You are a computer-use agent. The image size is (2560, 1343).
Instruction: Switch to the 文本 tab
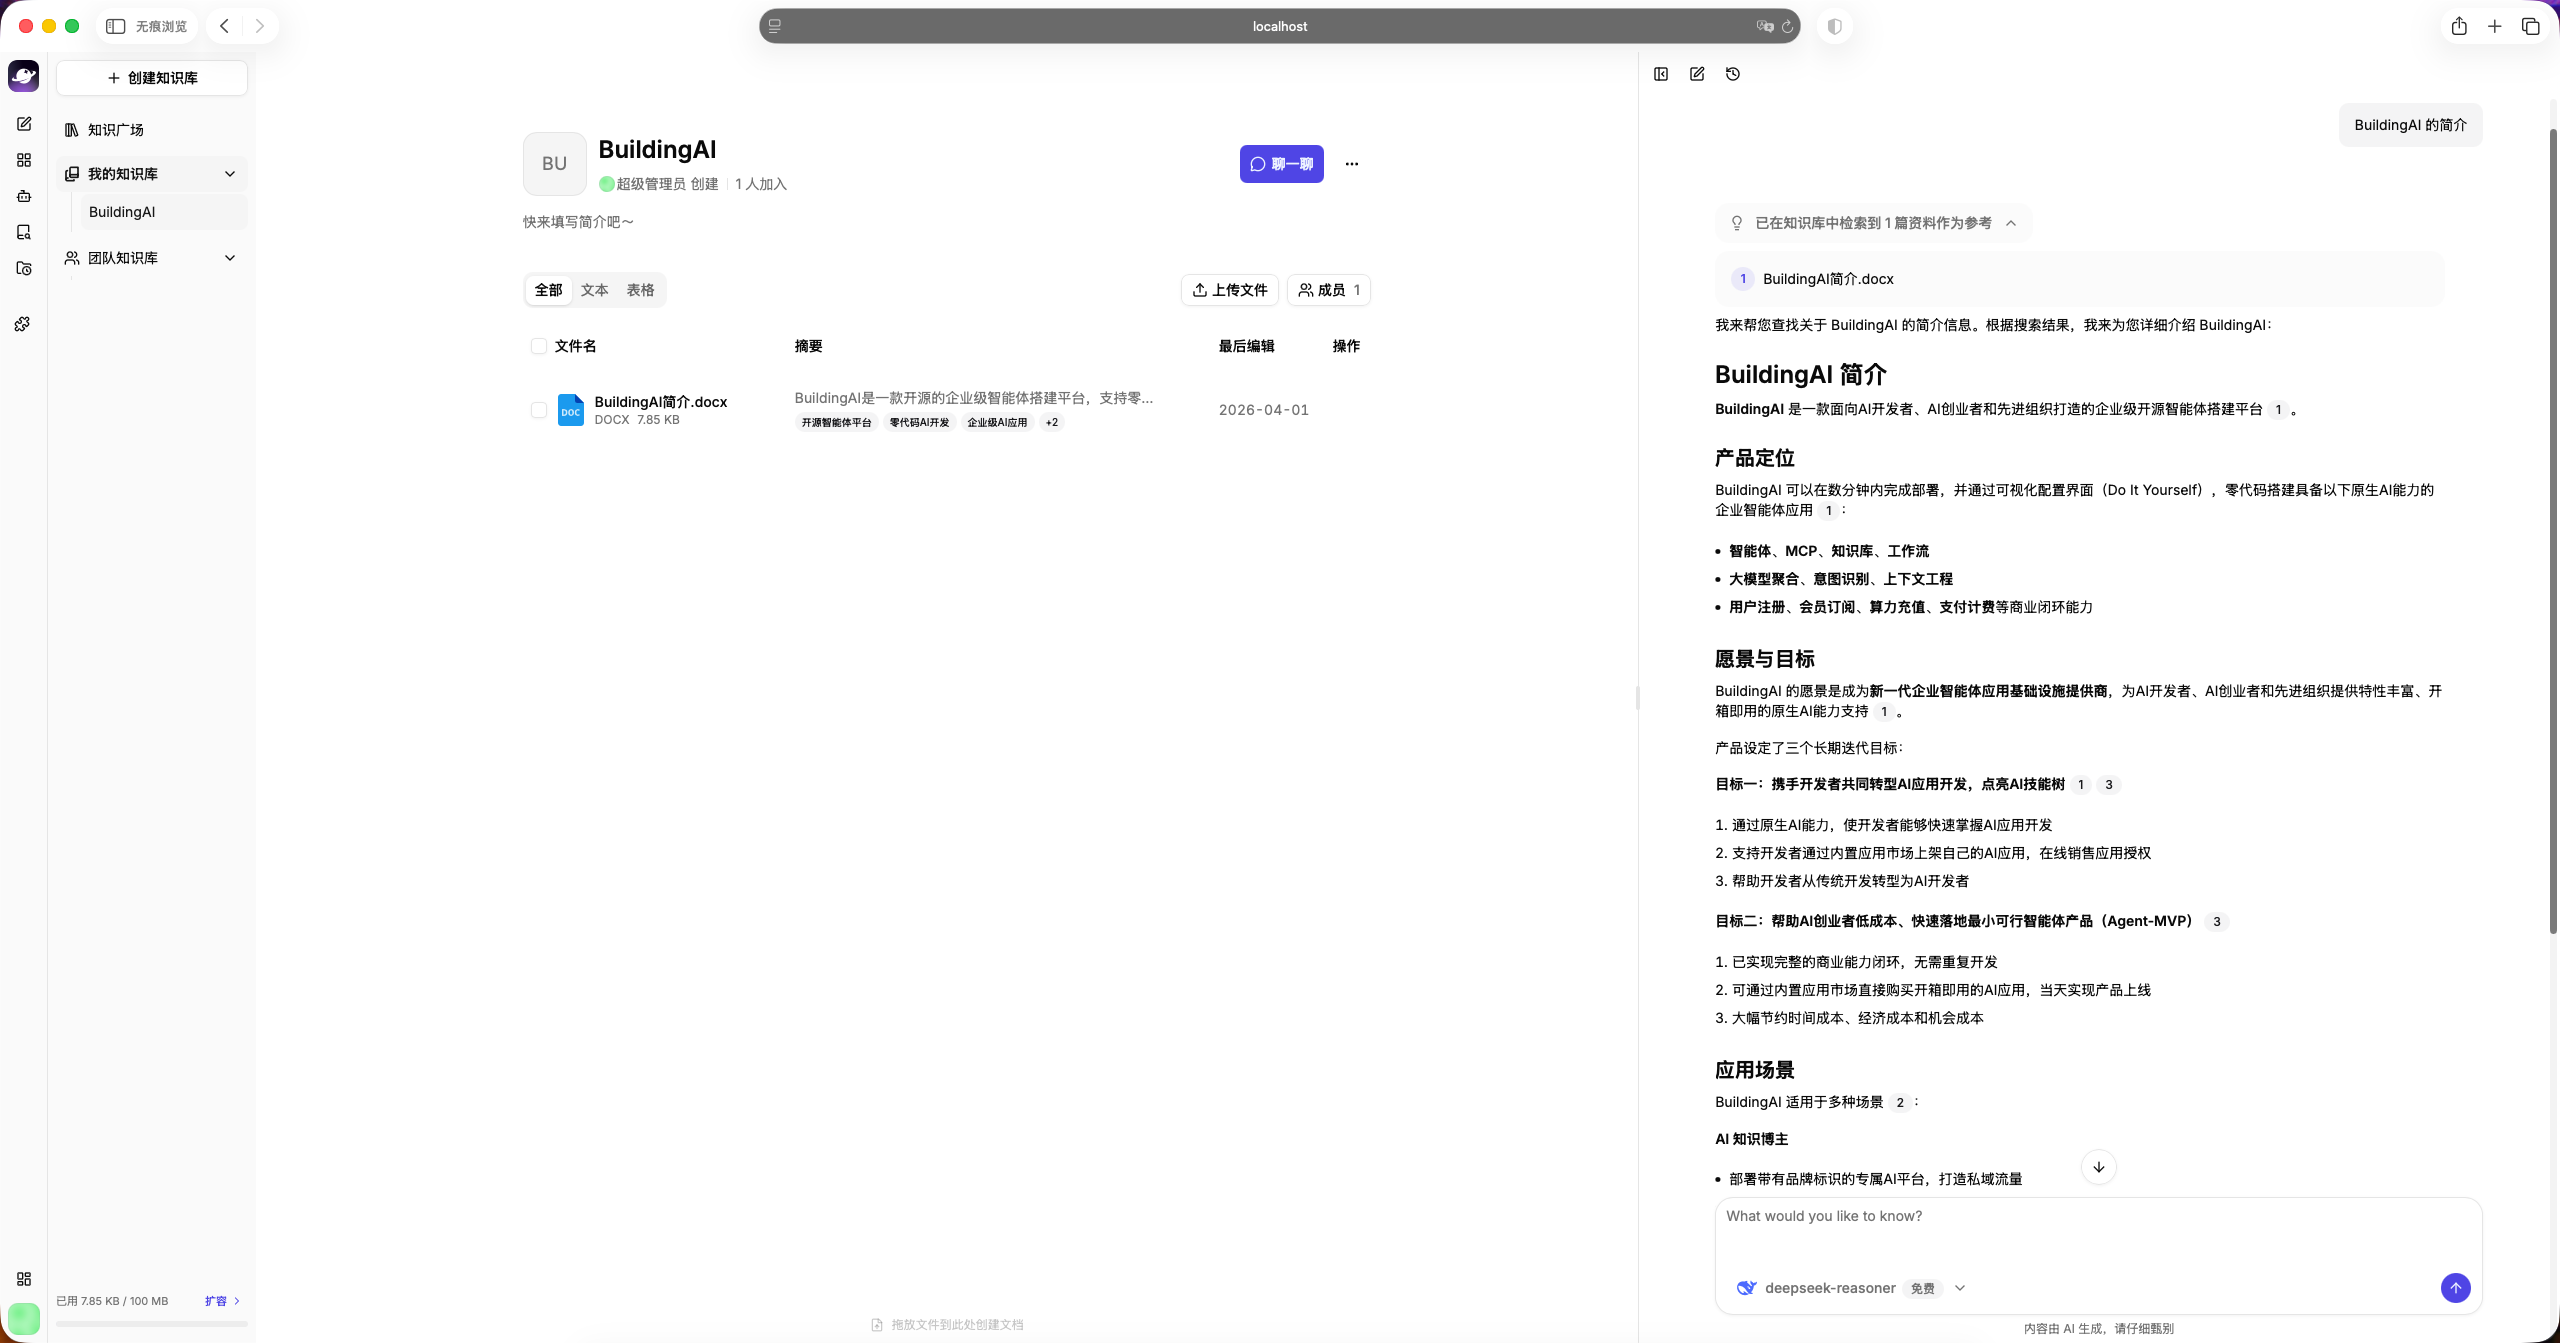(x=594, y=290)
